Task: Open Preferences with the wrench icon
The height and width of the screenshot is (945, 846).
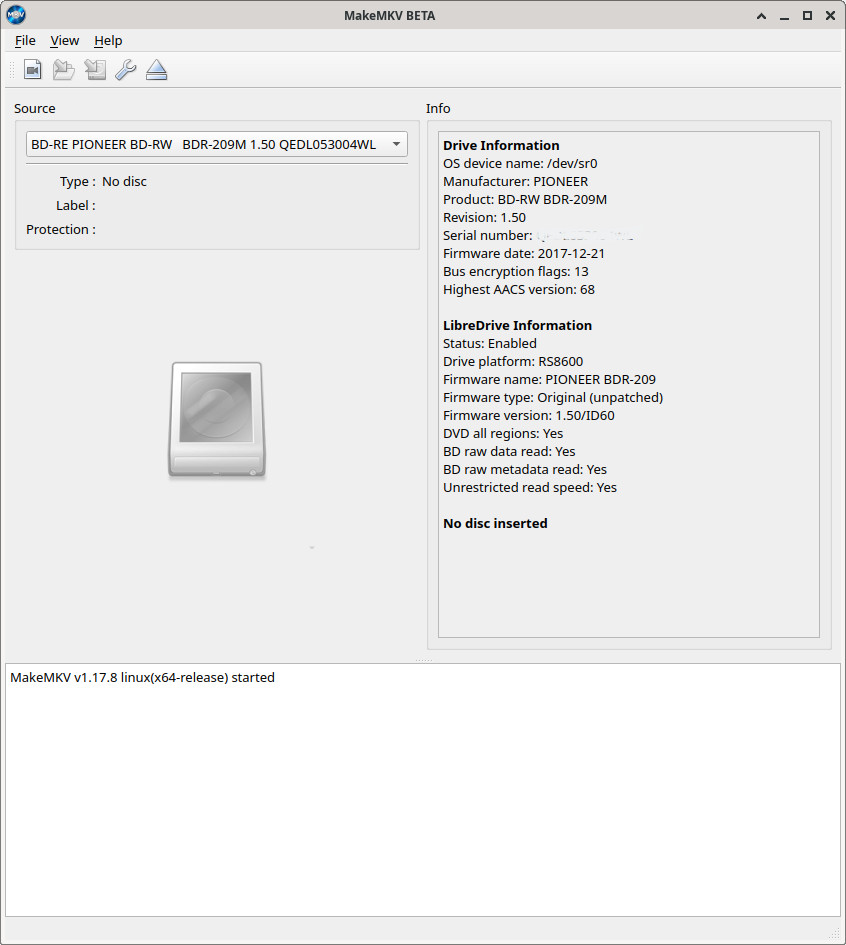Action: 126,70
